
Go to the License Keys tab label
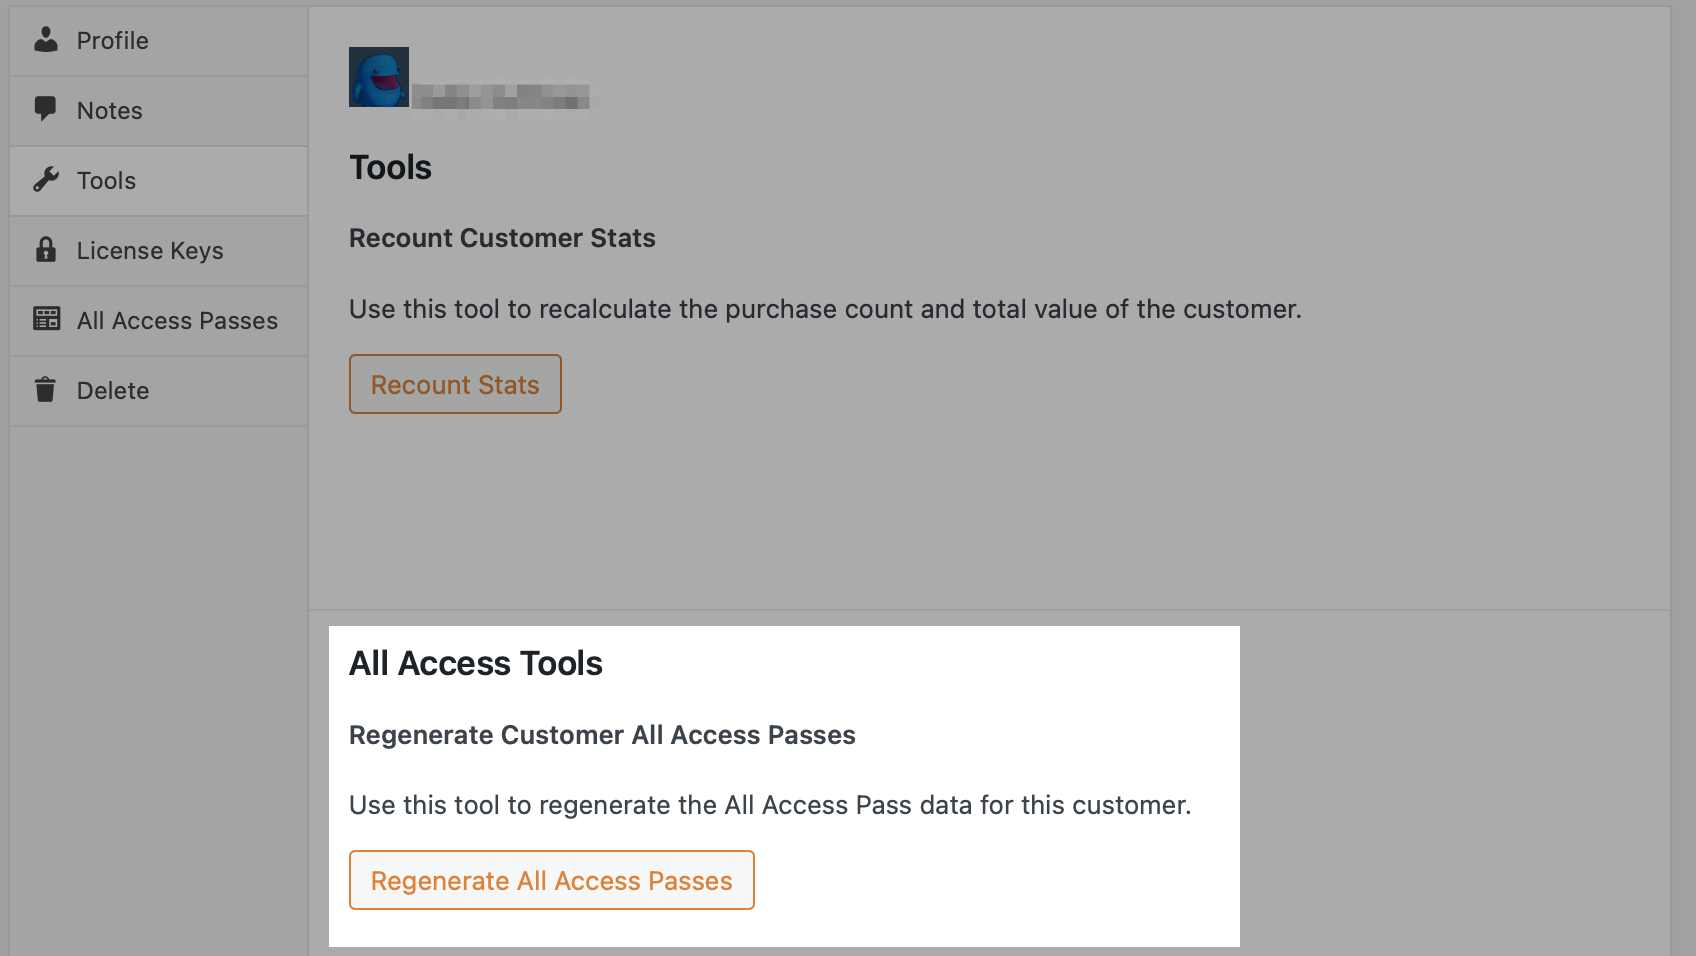click(x=150, y=251)
